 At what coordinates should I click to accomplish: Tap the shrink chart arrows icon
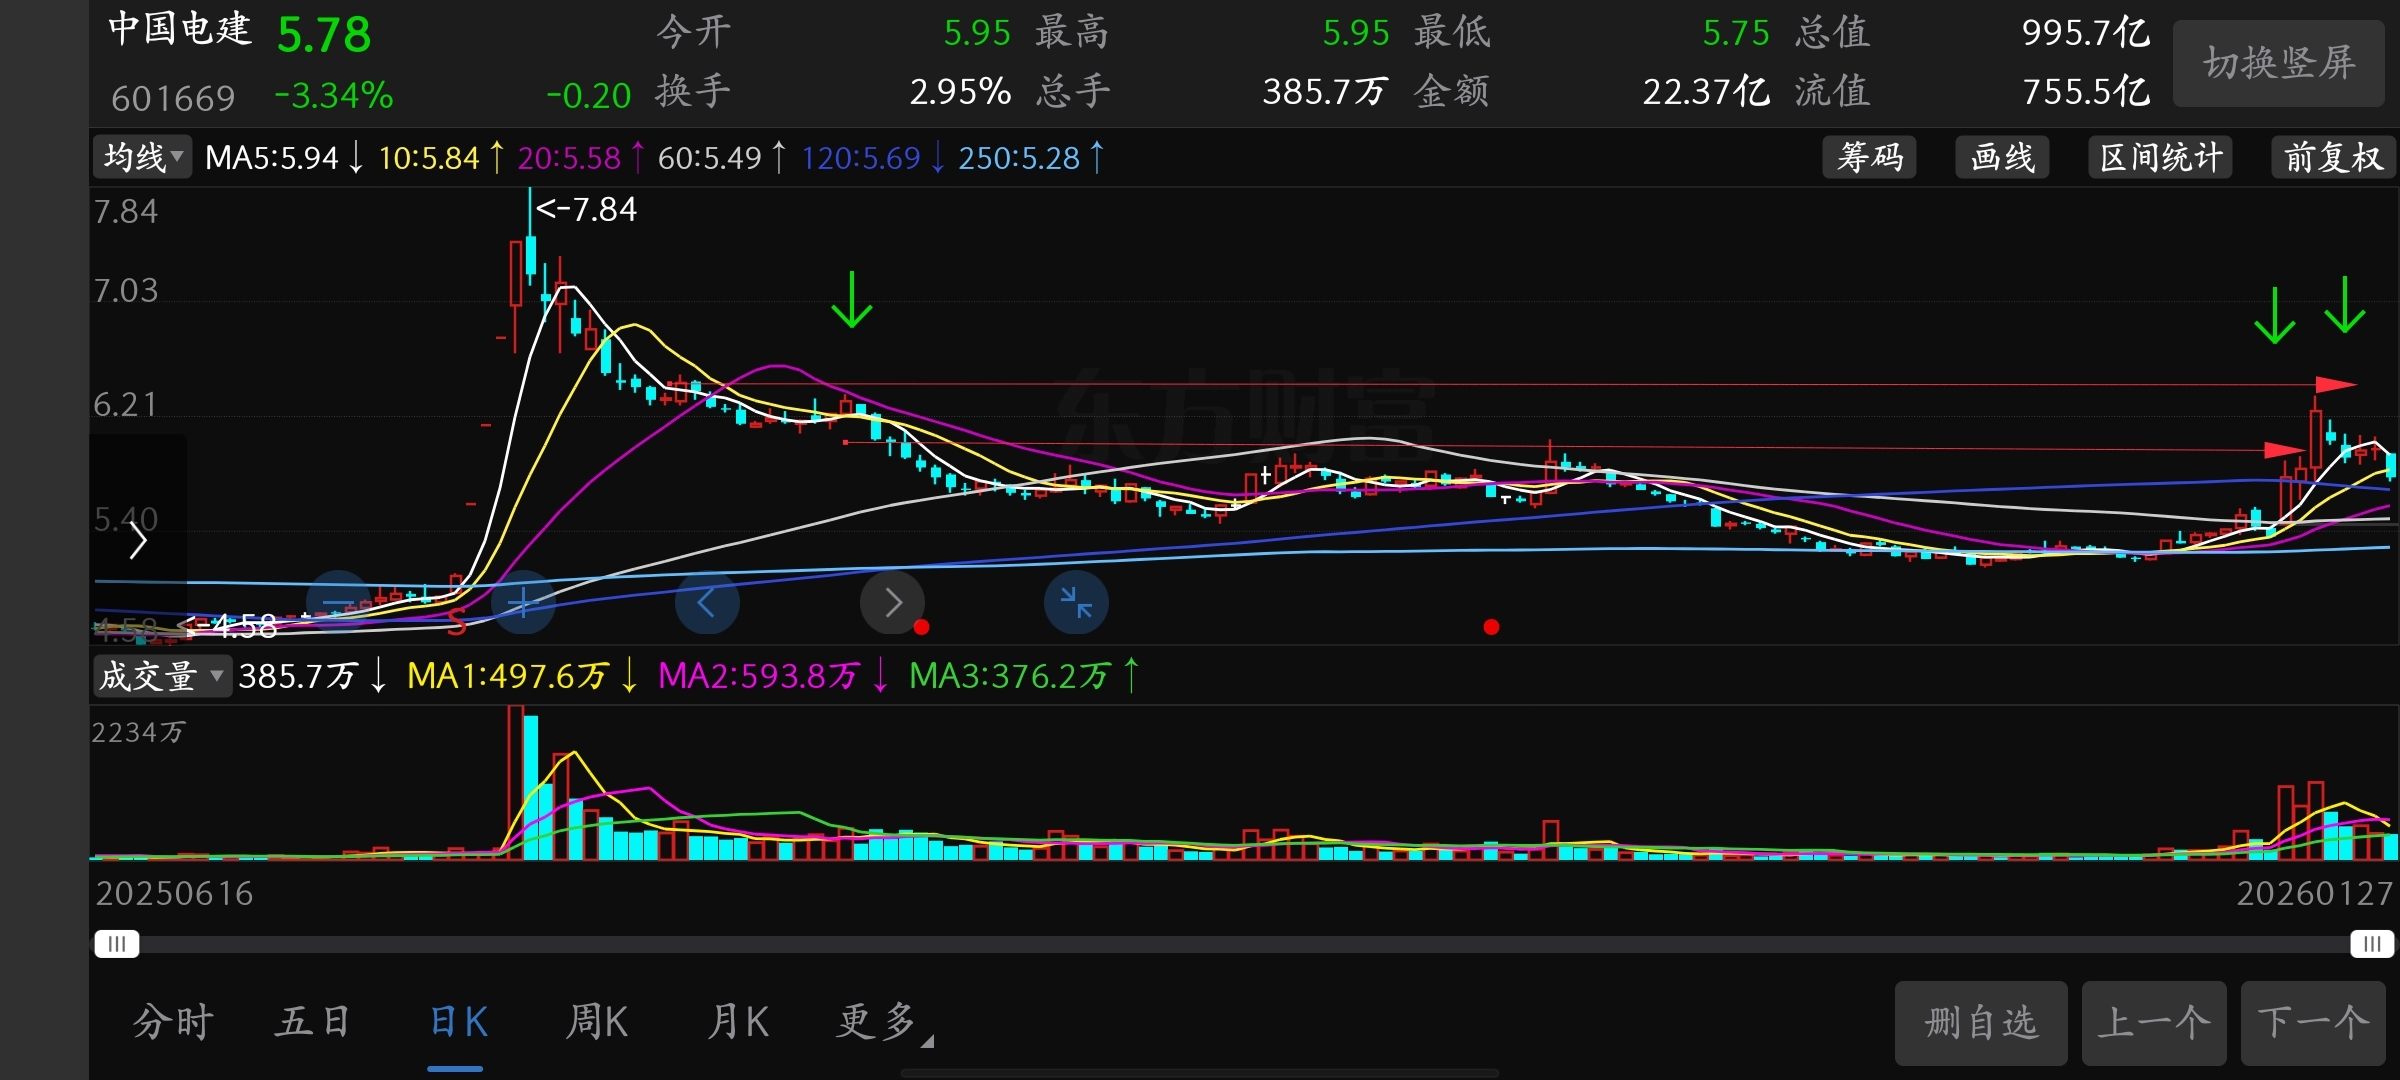click(1076, 603)
